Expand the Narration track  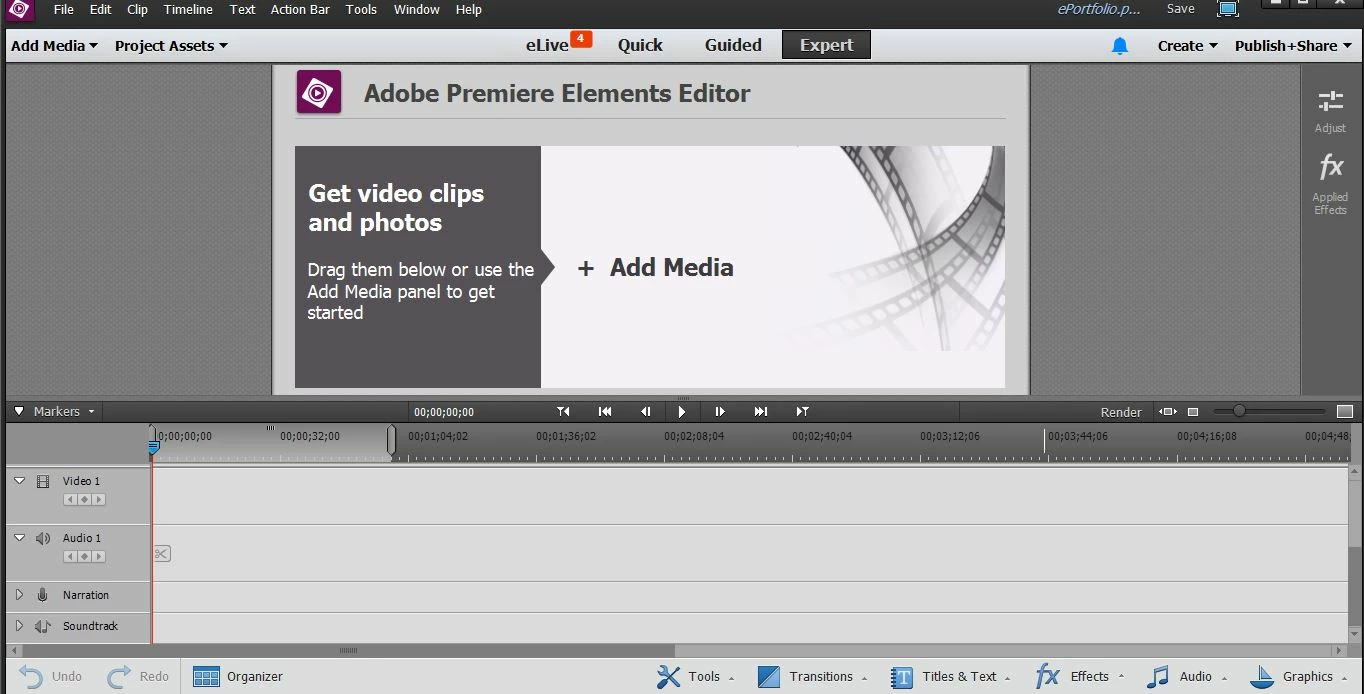tap(19, 595)
